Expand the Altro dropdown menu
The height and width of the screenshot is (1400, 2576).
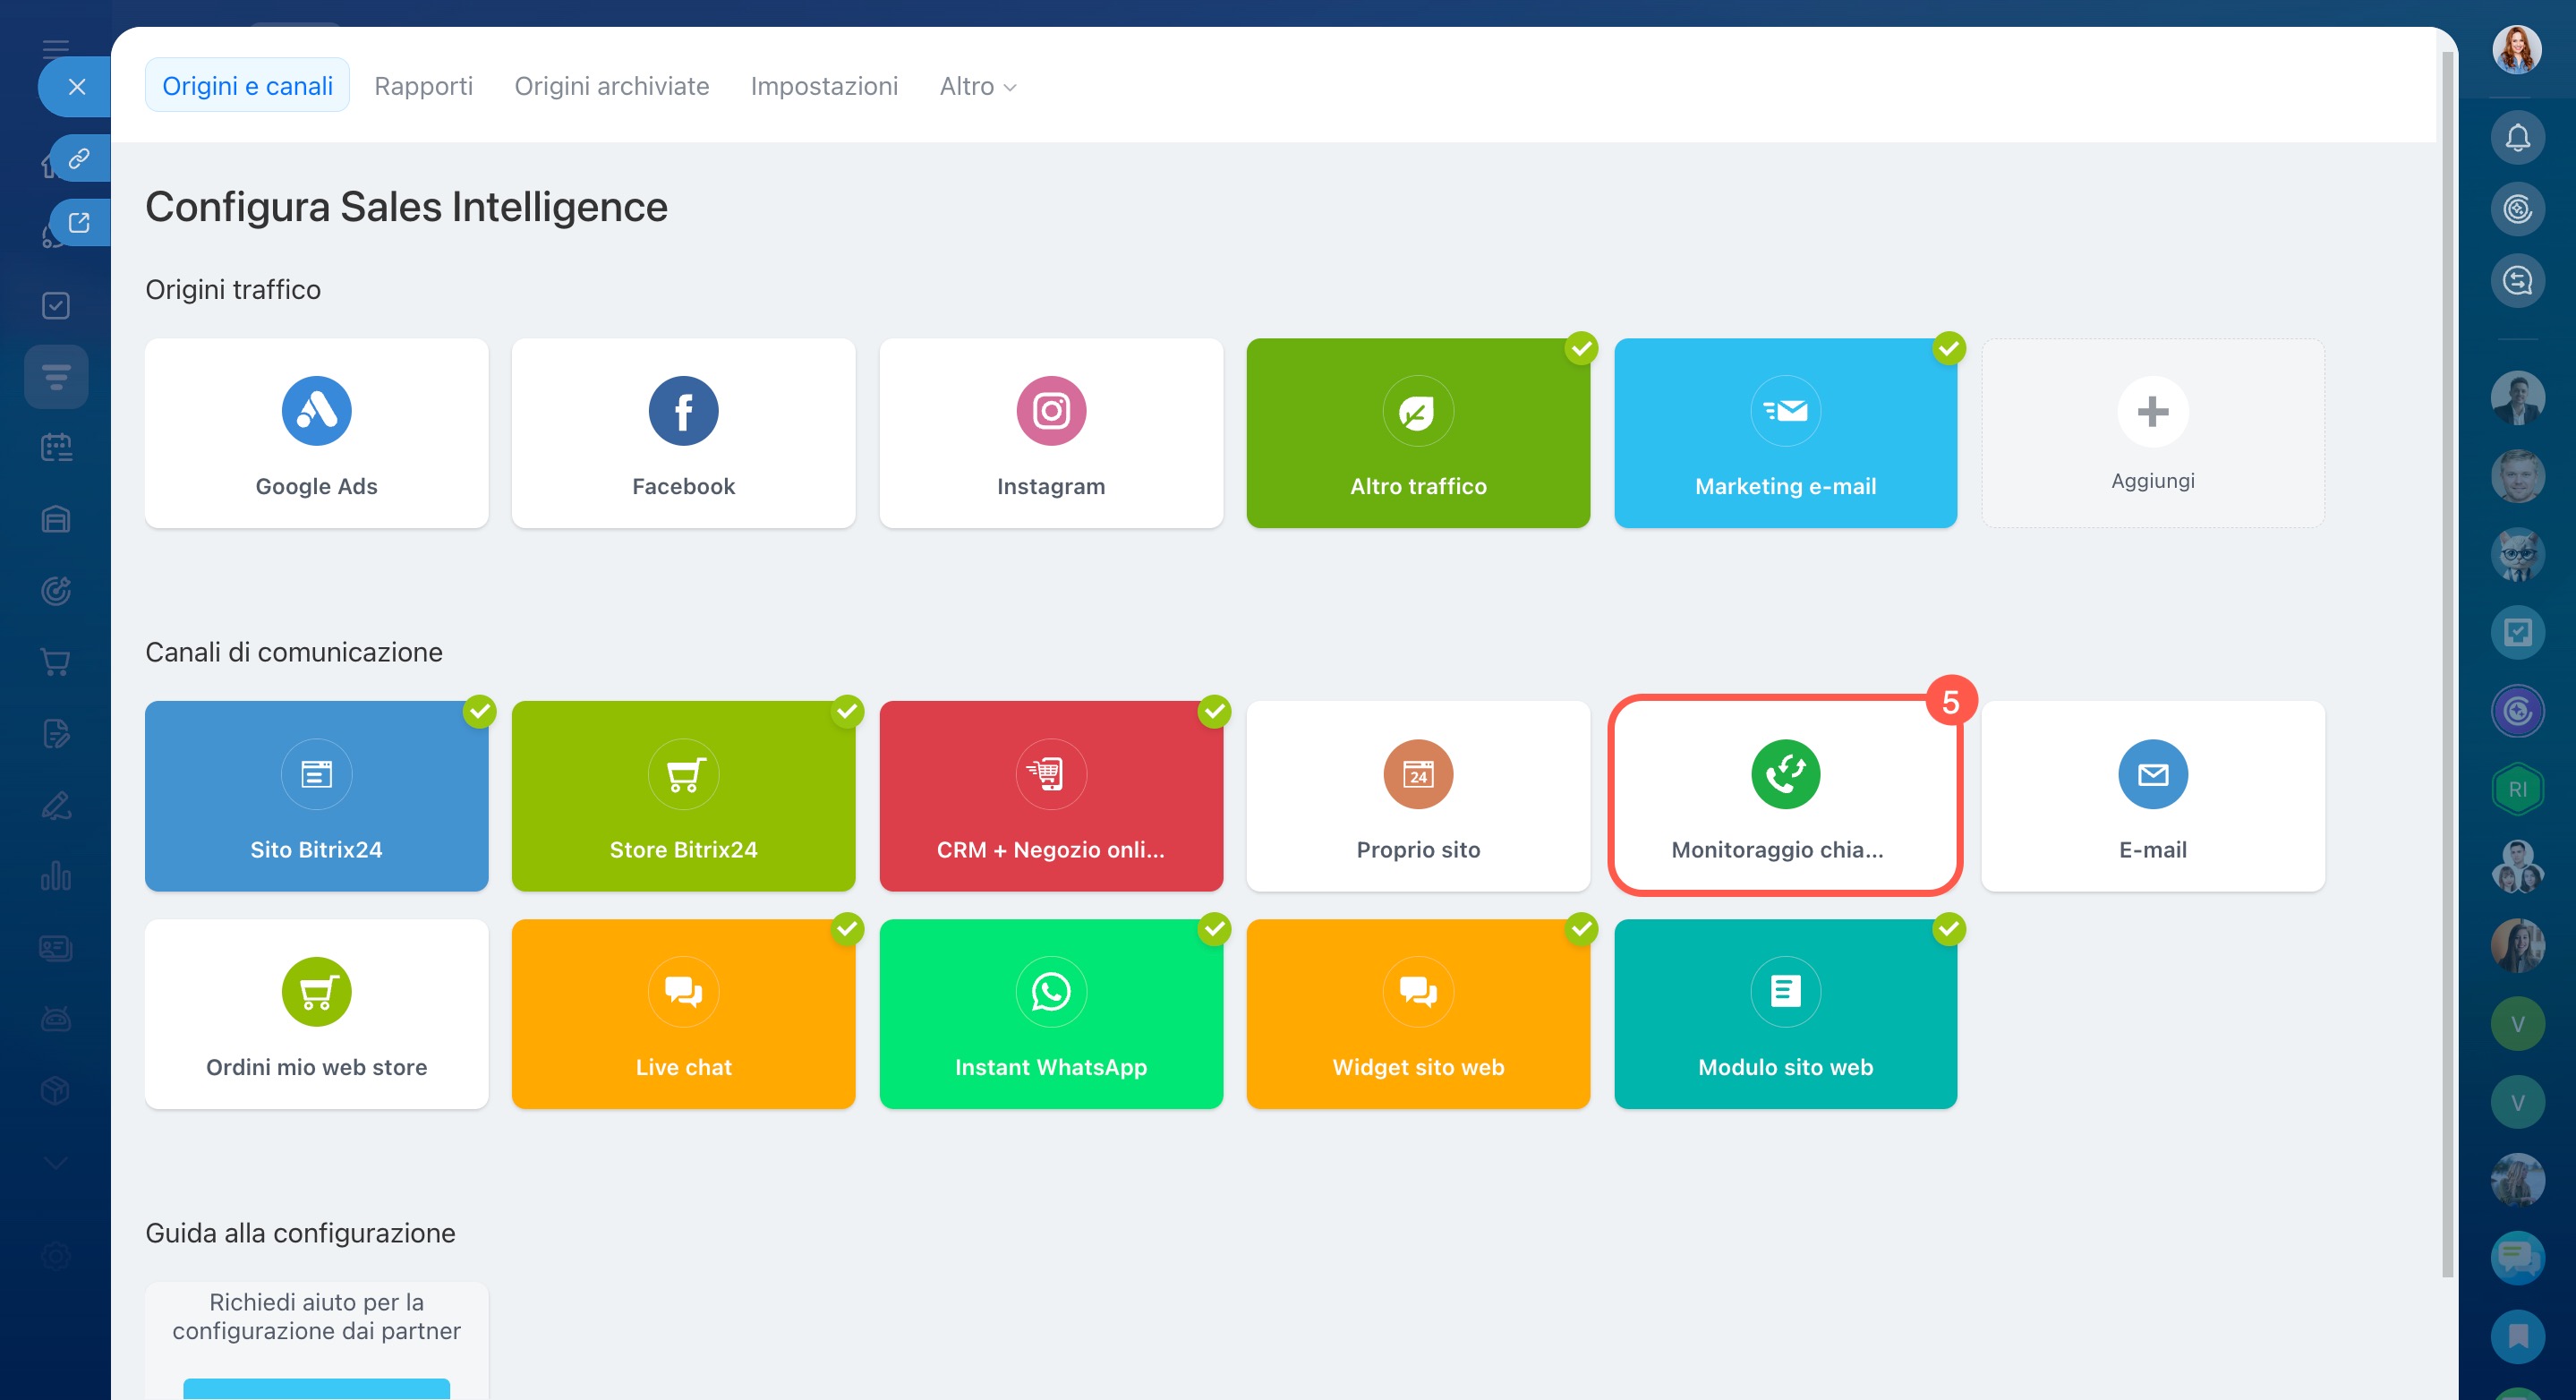point(977,86)
